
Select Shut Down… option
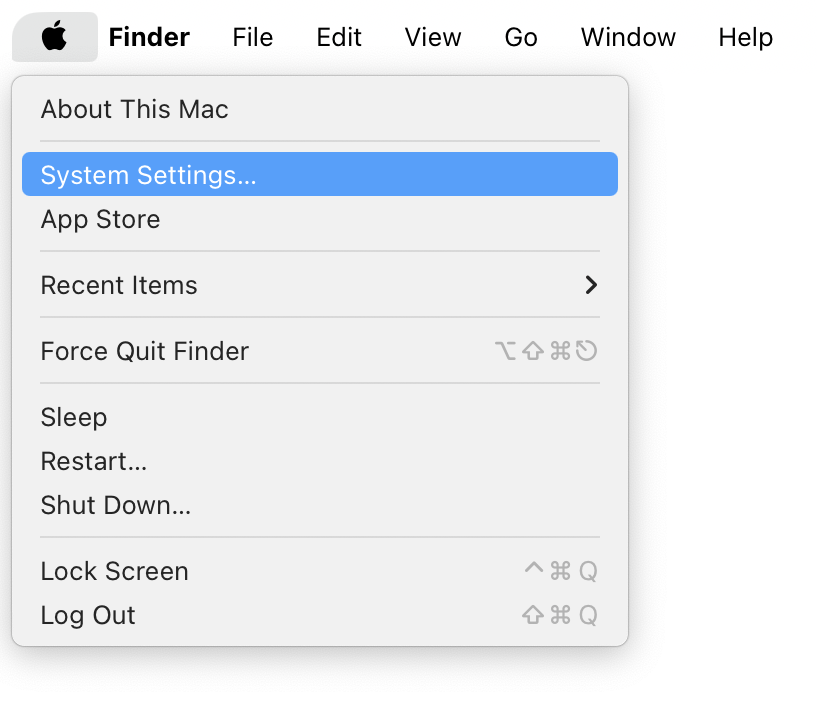click(x=115, y=505)
